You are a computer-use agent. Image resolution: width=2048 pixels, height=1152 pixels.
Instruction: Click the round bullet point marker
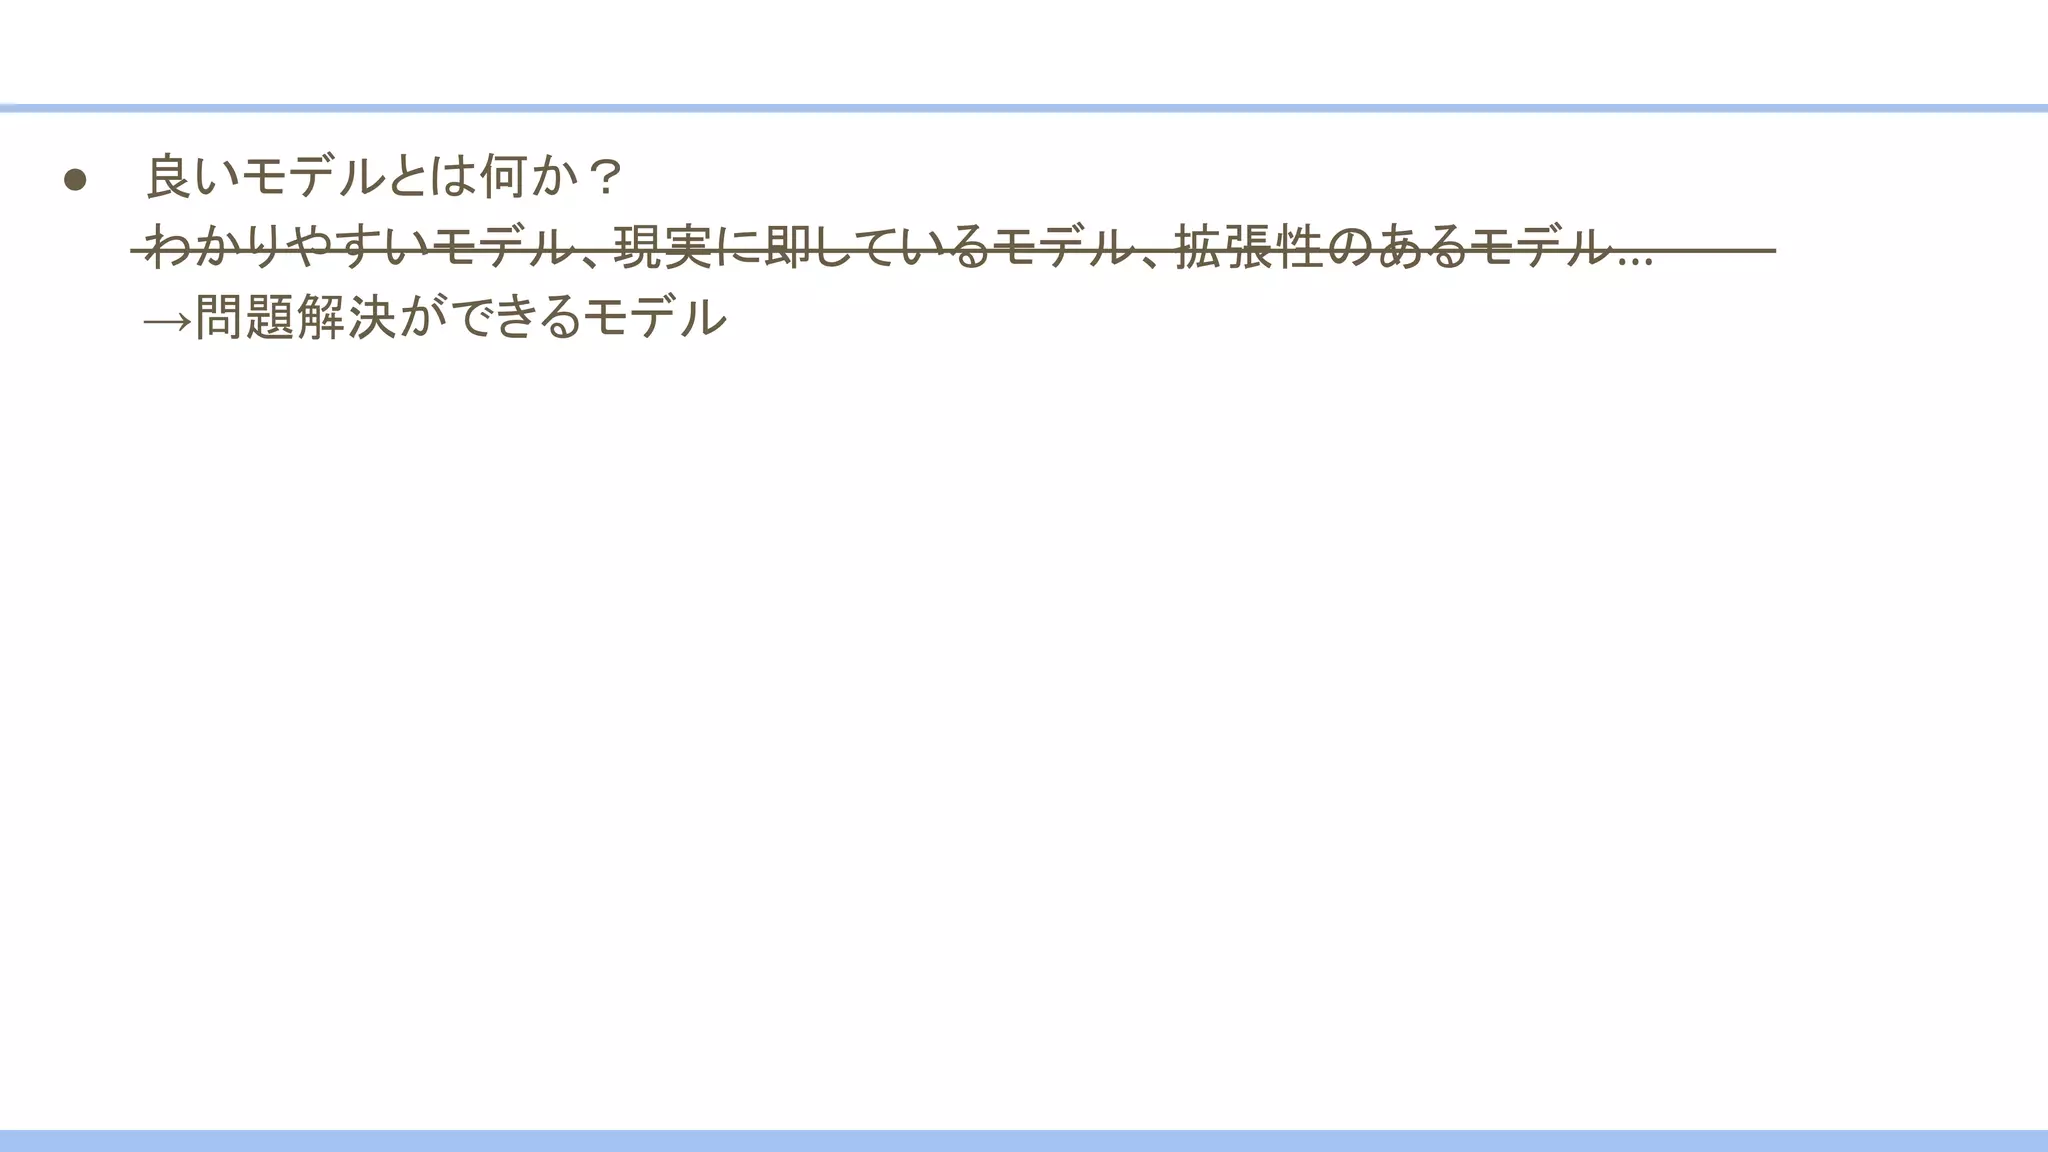pyautogui.click(x=75, y=179)
